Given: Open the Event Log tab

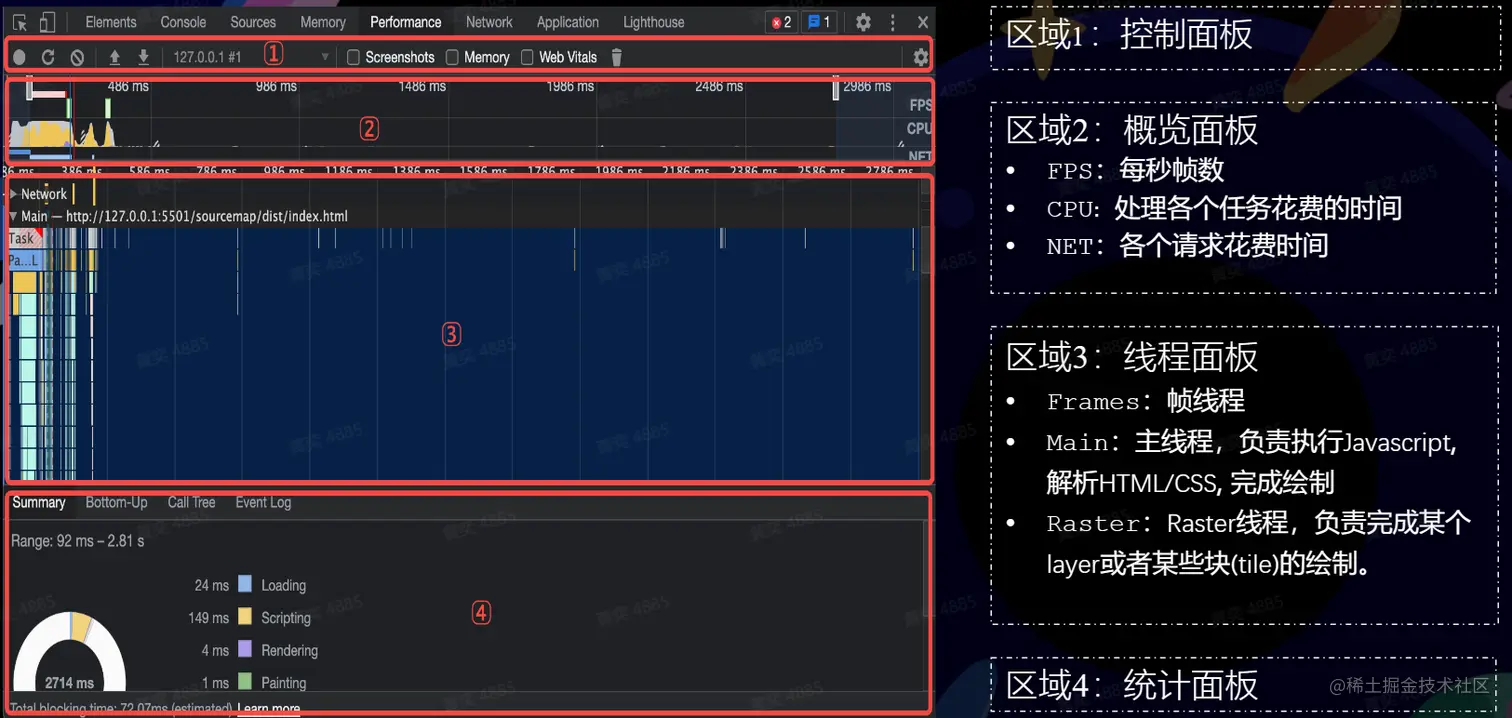Looking at the screenshot, I should 263,502.
